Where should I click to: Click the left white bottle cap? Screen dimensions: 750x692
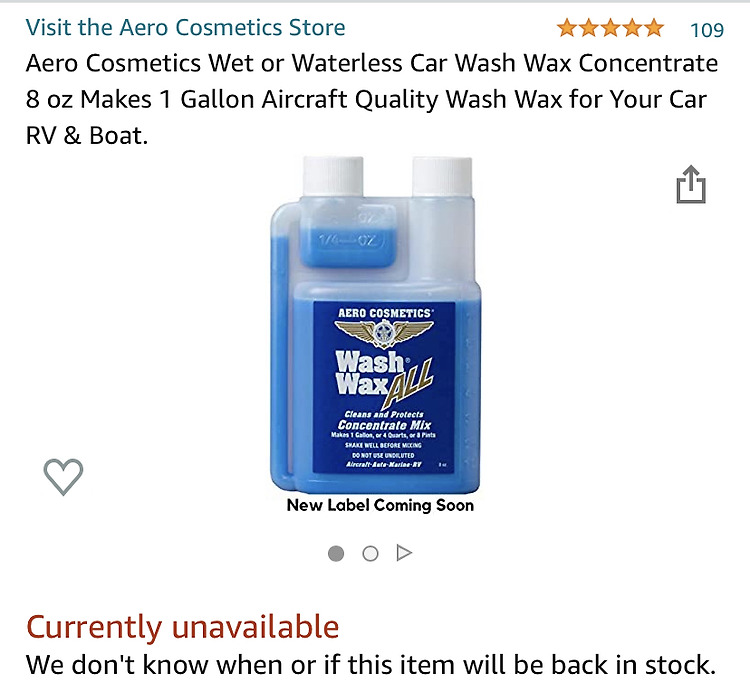point(333,176)
